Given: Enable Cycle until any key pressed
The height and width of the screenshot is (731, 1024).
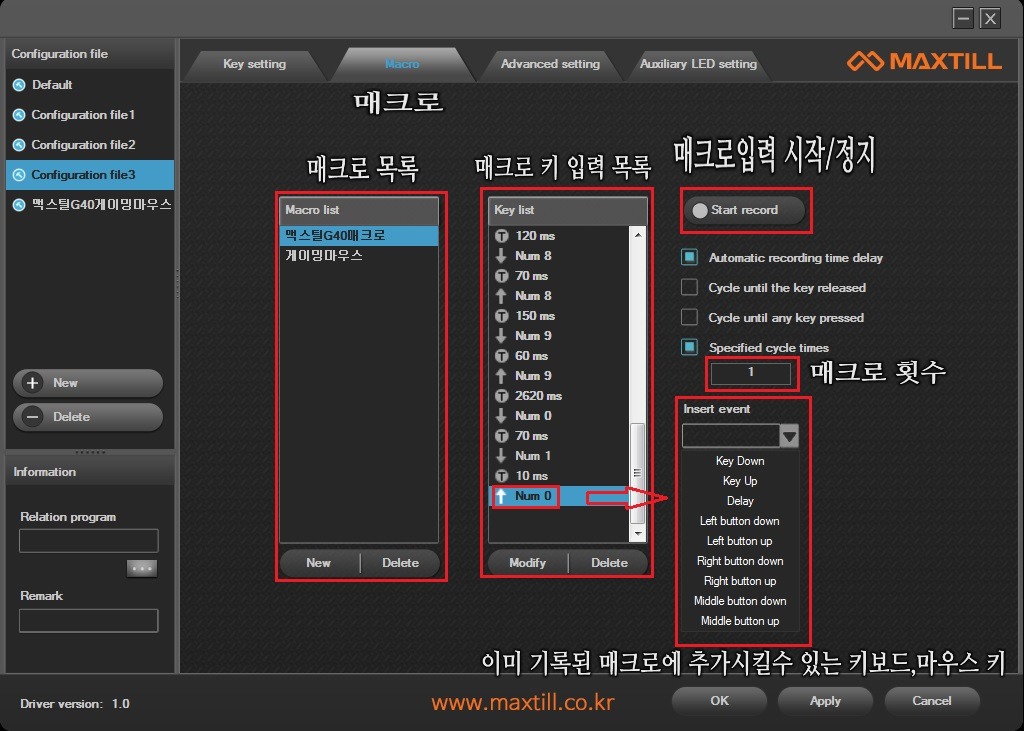Looking at the screenshot, I should click(689, 317).
